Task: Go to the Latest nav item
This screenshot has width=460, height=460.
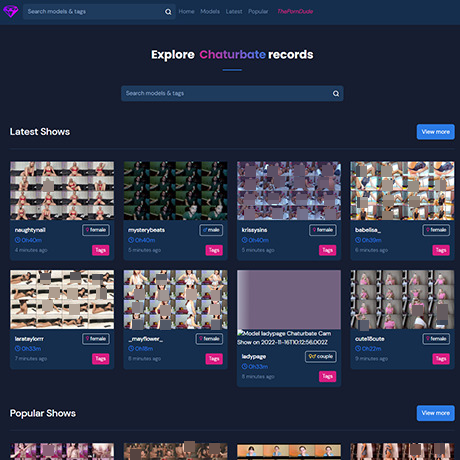Action: coord(234,12)
